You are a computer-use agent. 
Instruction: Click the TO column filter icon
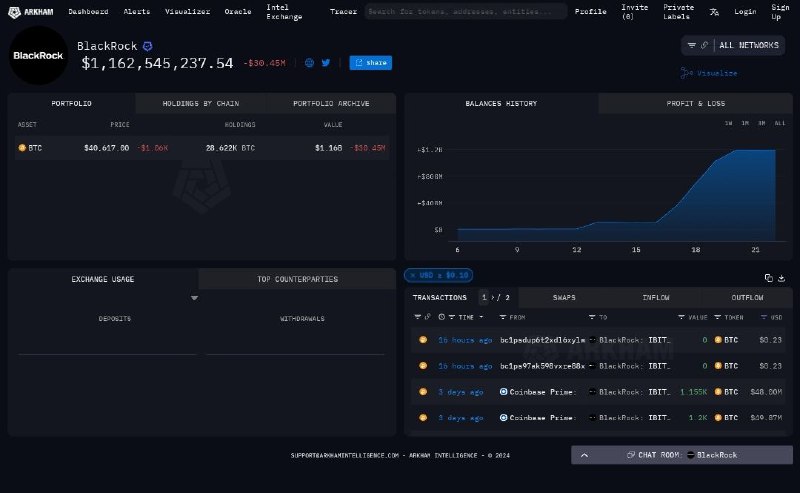[592, 317]
